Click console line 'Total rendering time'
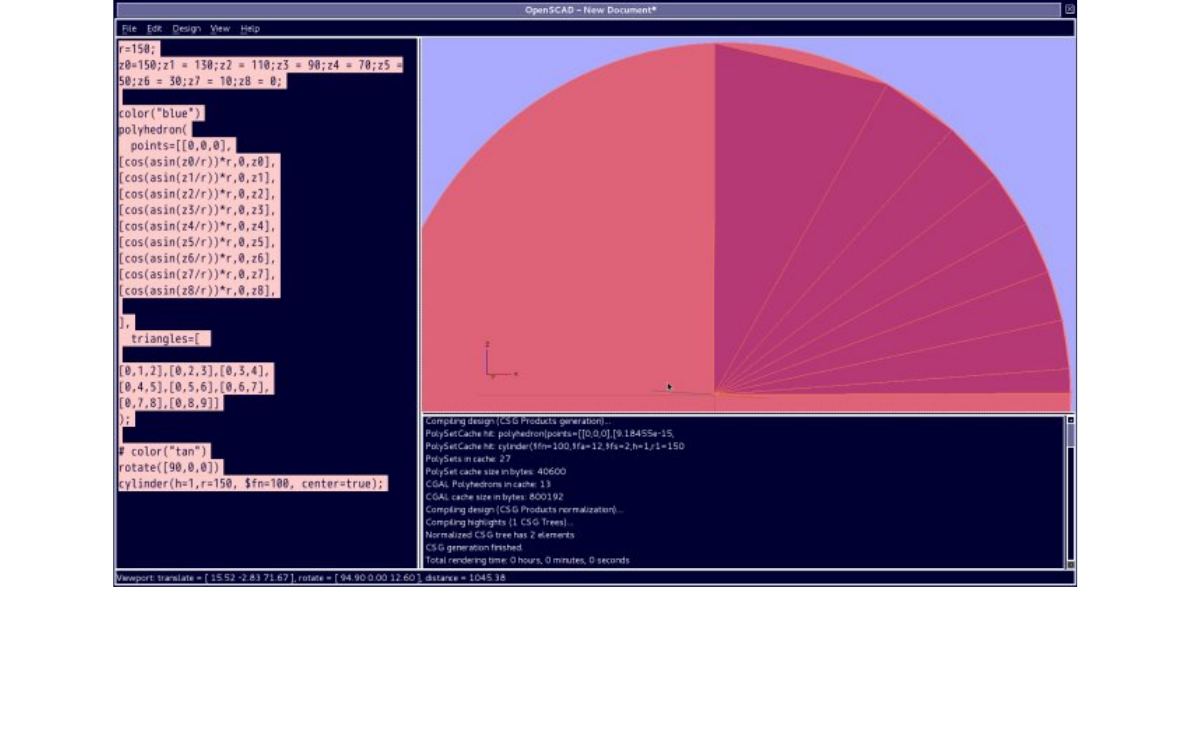 click(527, 561)
